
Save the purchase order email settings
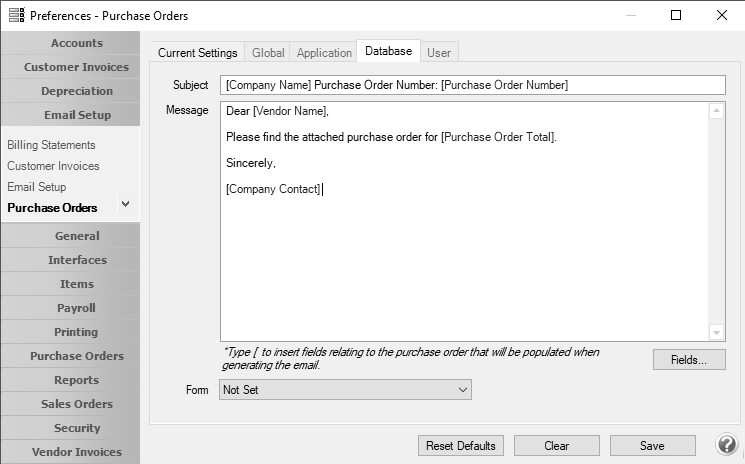652,446
